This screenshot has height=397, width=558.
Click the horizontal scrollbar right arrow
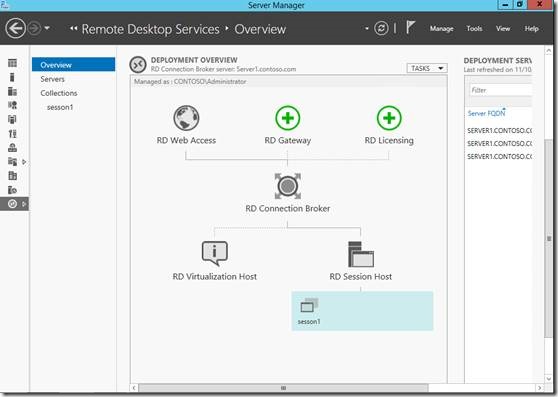pyautogui.click(x=540, y=388)
